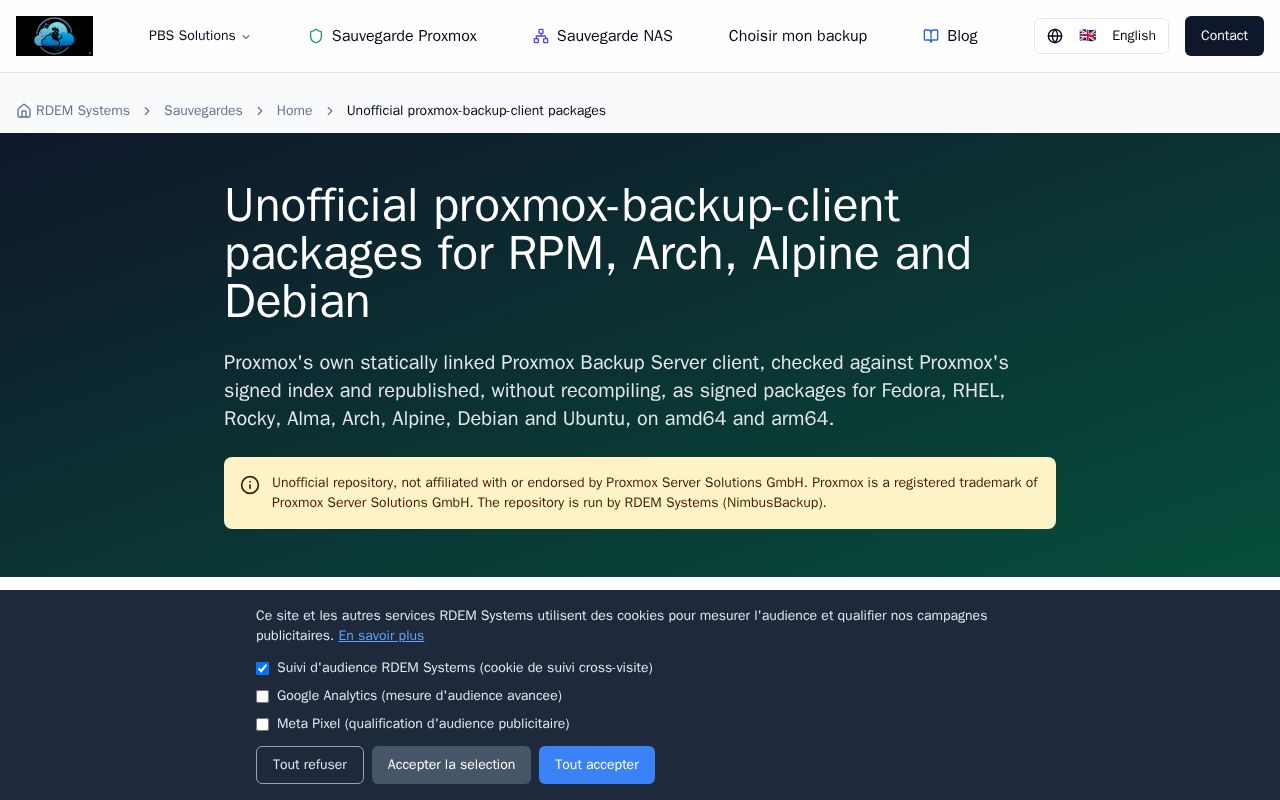Untick the Suivi d'audience RDEM Systems checkbox
The image size is (1280, 800).
click(x=262, y=668)
